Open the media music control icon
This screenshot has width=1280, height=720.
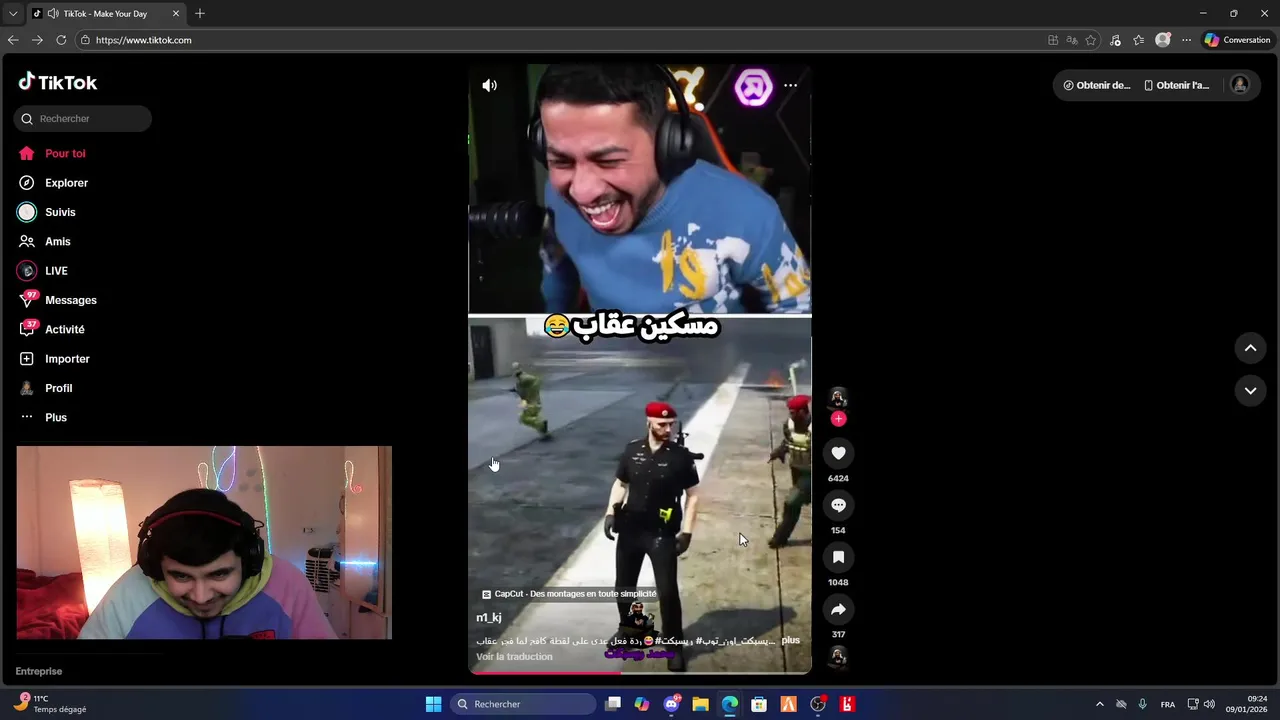pos(1116,40)
